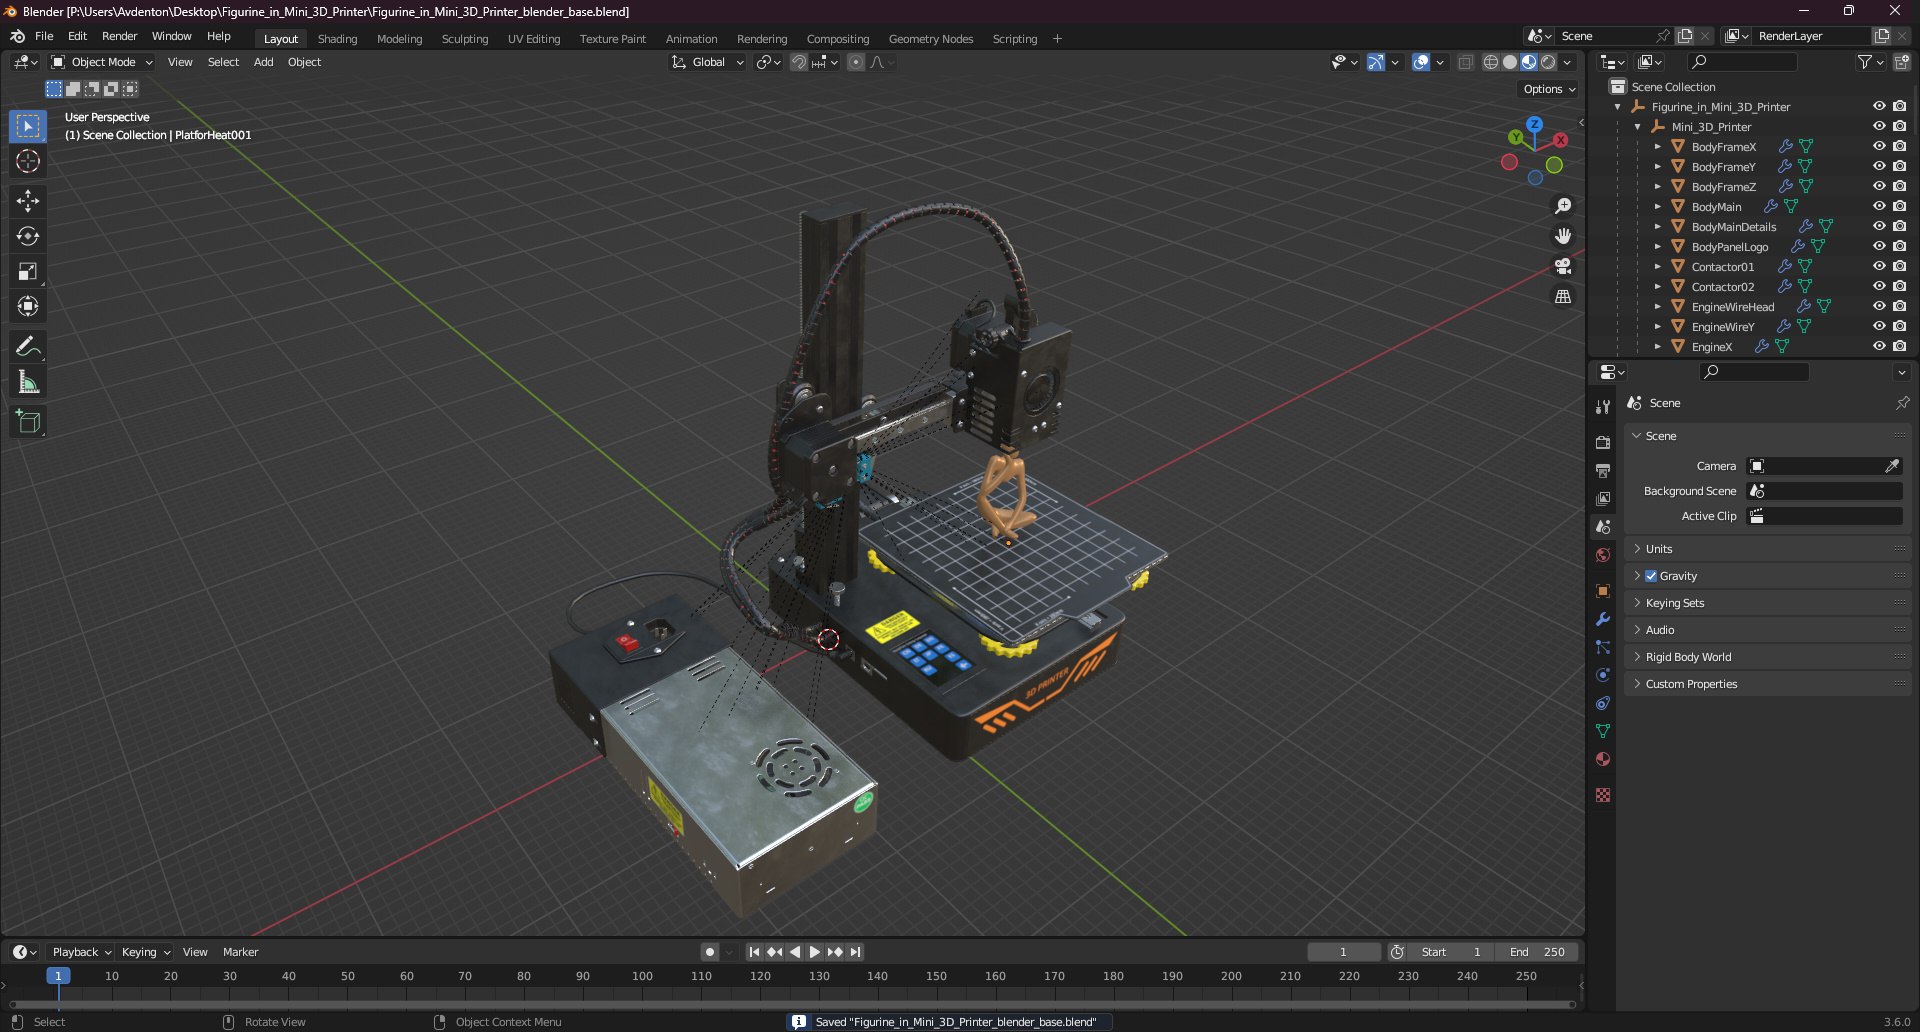
Task: Click the zoom viewport icon
Action: pyautogui.click(x=1563, y=206)
